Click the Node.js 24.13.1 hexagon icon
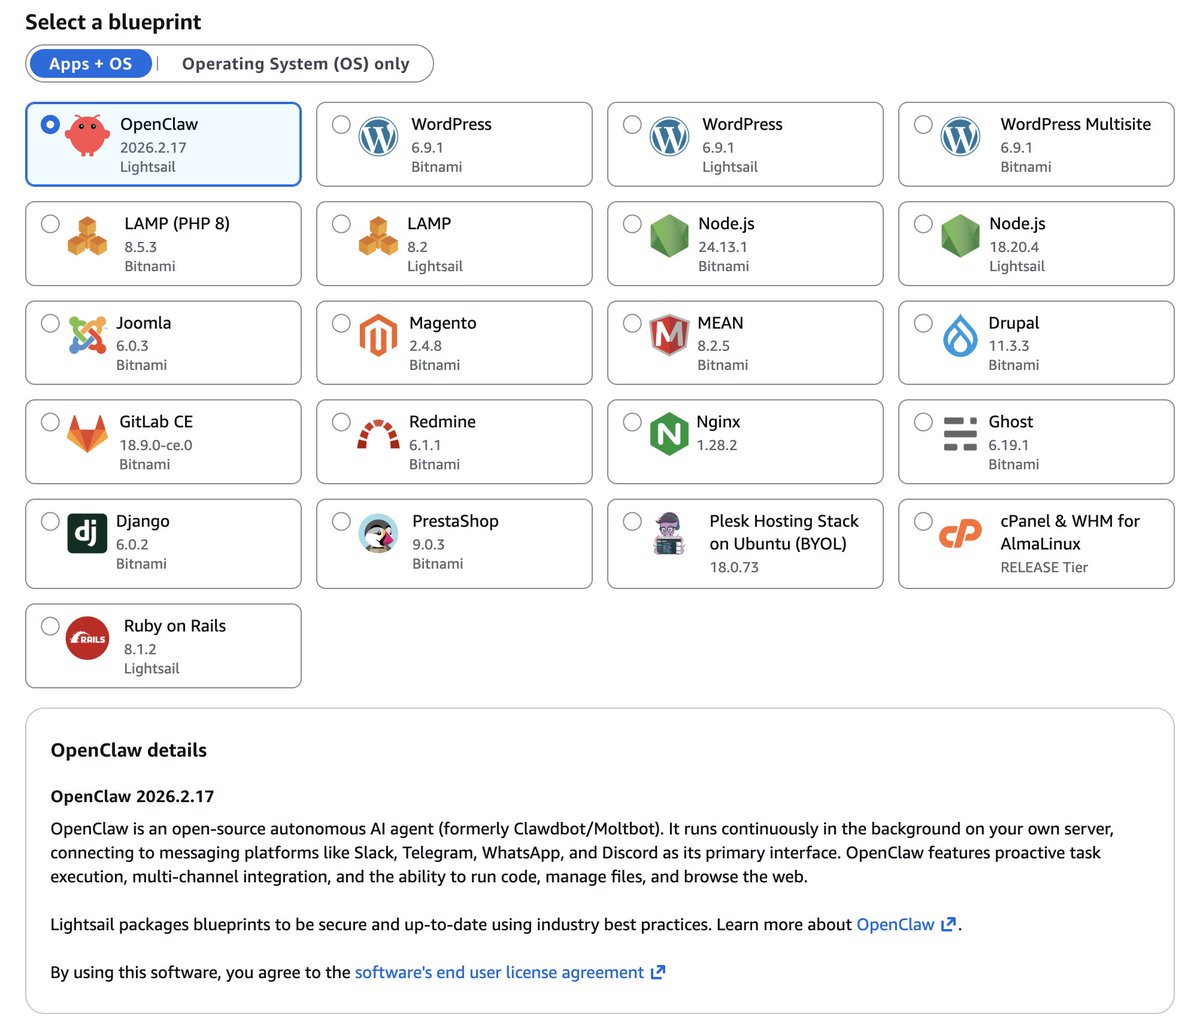The height and width of the screenshot is (1032, 1200). click(669, 236)
